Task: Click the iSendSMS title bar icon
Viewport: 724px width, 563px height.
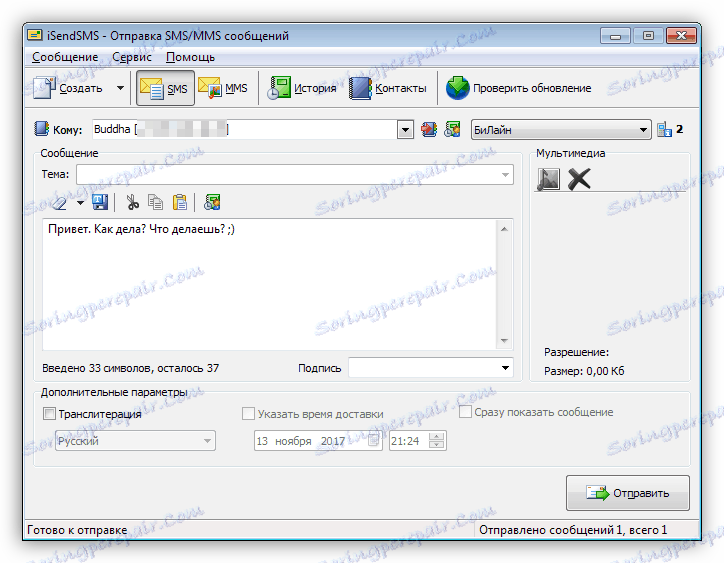Action: [x=35, y=35]
